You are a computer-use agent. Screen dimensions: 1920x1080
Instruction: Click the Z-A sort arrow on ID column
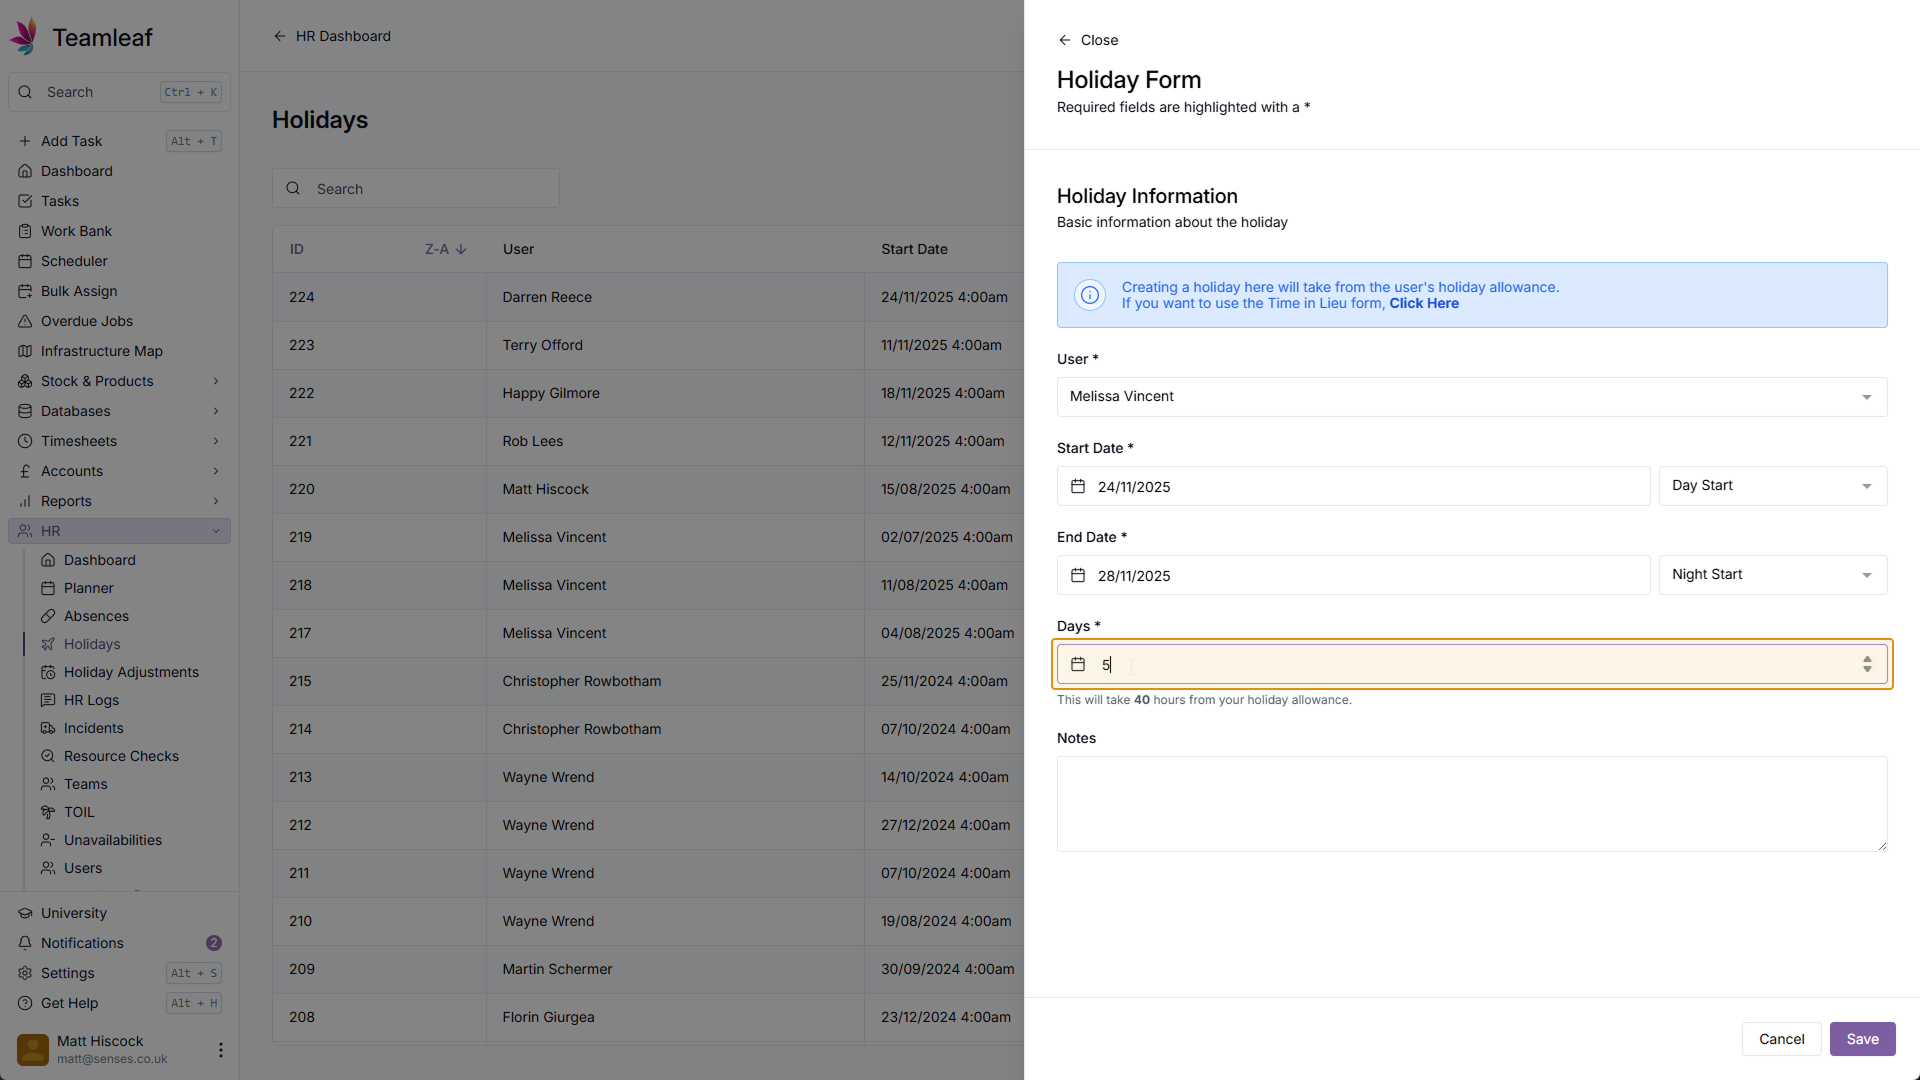tap(461, 249)
